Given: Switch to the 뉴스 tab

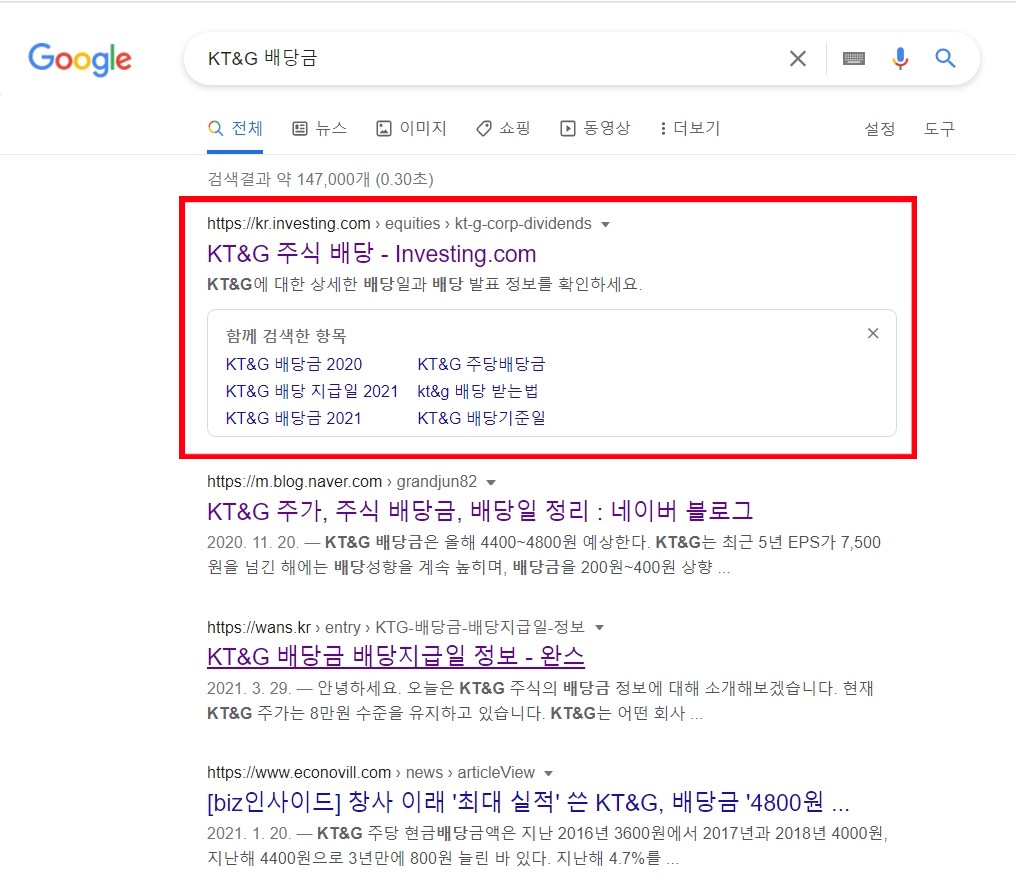Looking at the screenshot, I should pyautogui.click(x=319, y=128).
